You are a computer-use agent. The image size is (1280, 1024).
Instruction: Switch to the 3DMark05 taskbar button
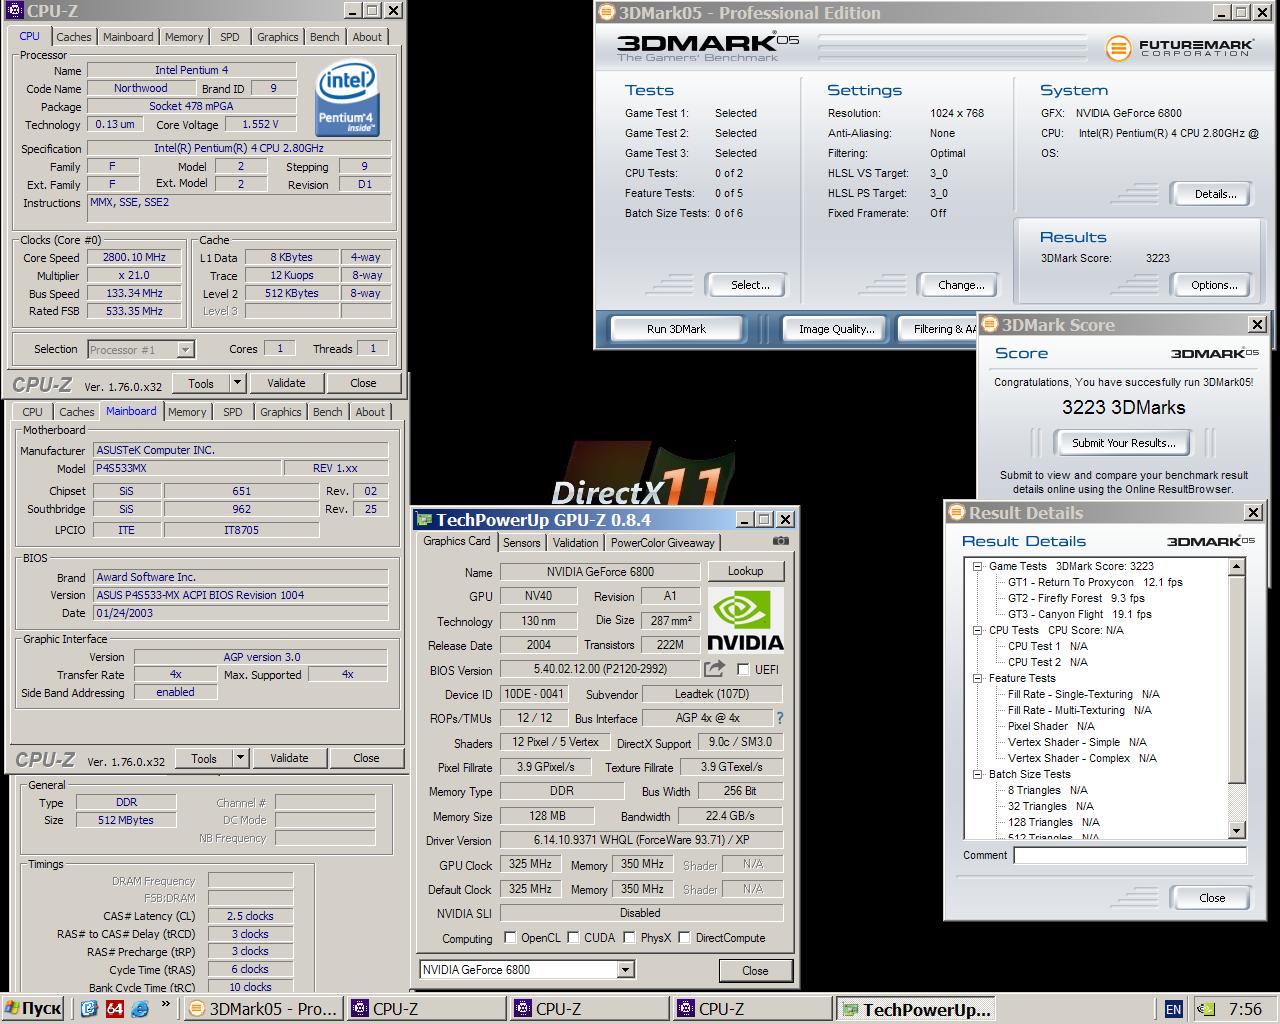264,1009
